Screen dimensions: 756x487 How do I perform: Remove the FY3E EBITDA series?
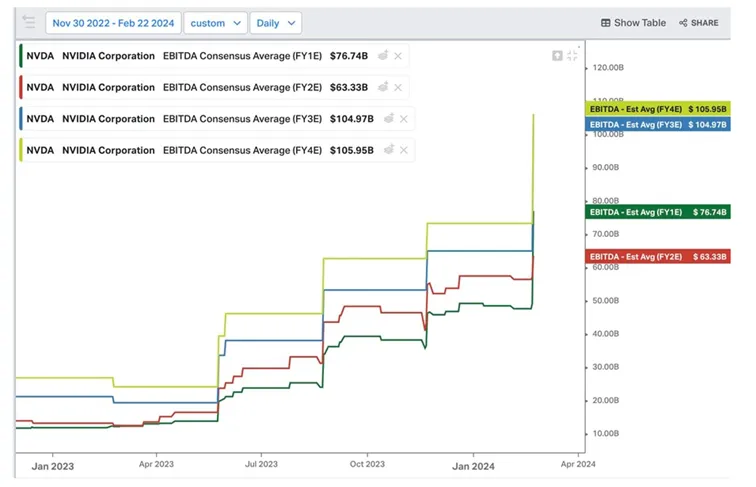click(x=404, y=119)
